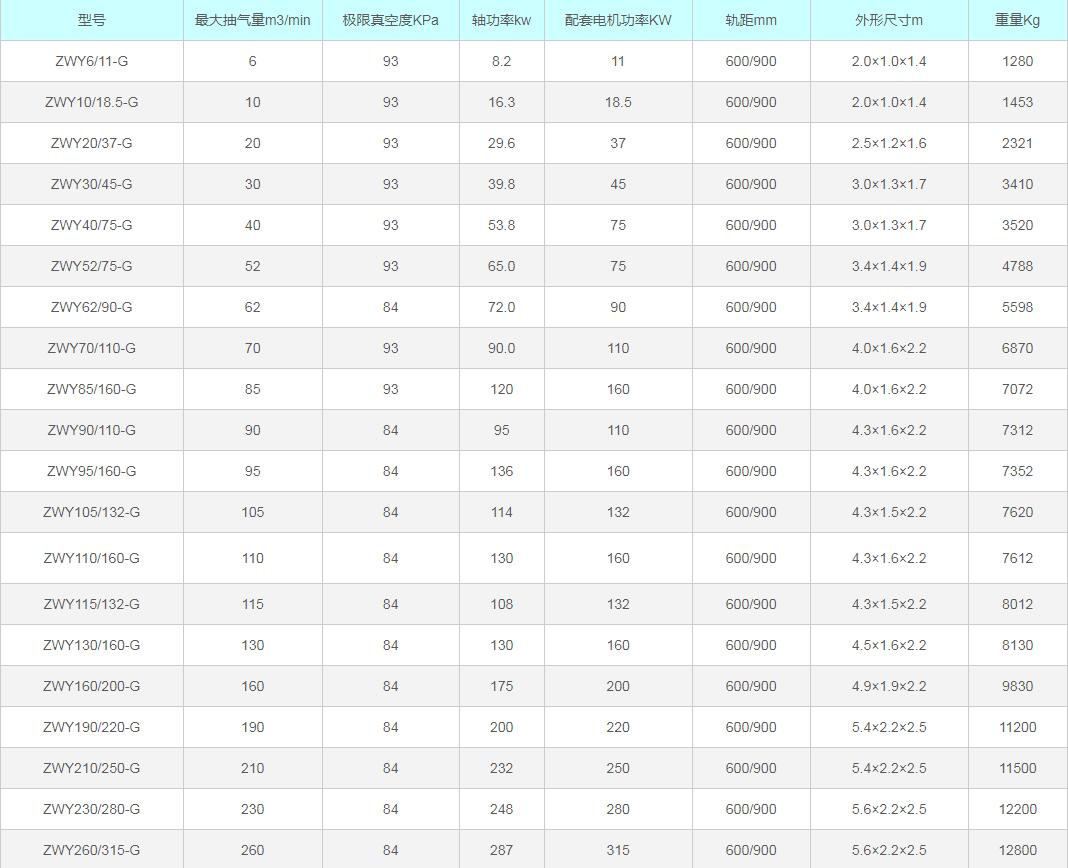Click shaft power value 16.3
1068x868 pixels.
tap(501, 102)
